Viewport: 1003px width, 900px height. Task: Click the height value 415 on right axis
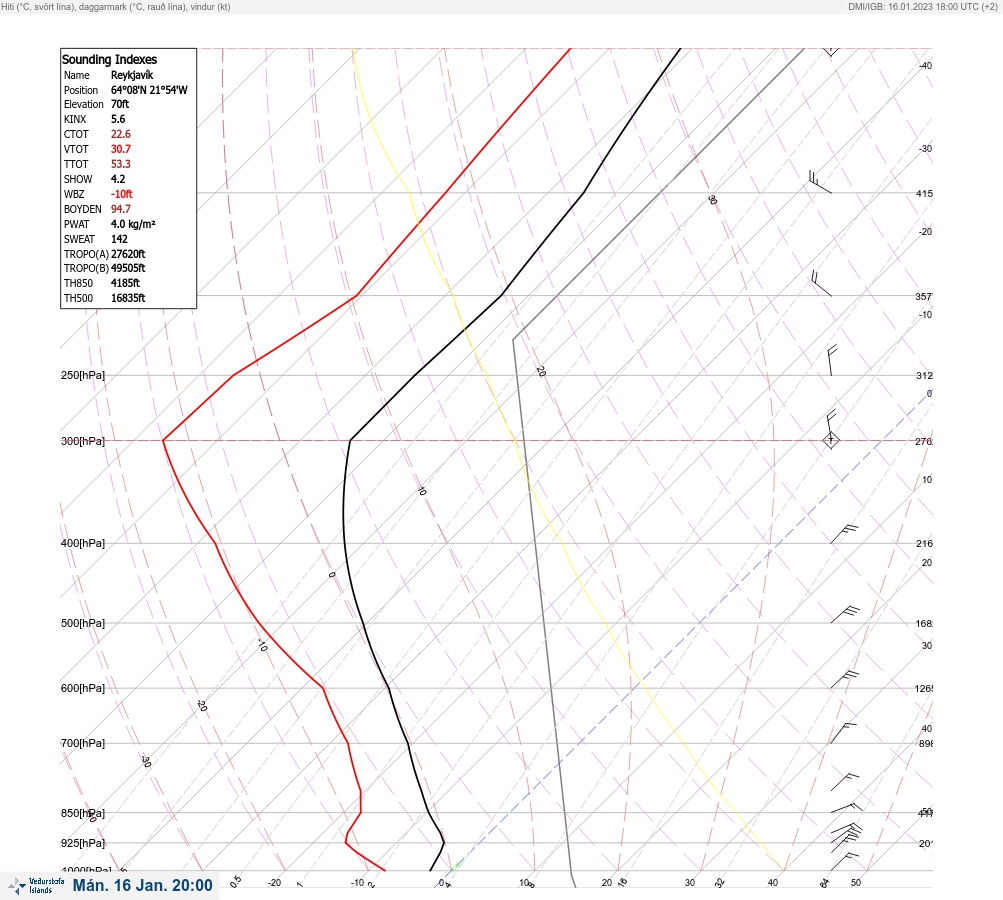coord(924,193)
